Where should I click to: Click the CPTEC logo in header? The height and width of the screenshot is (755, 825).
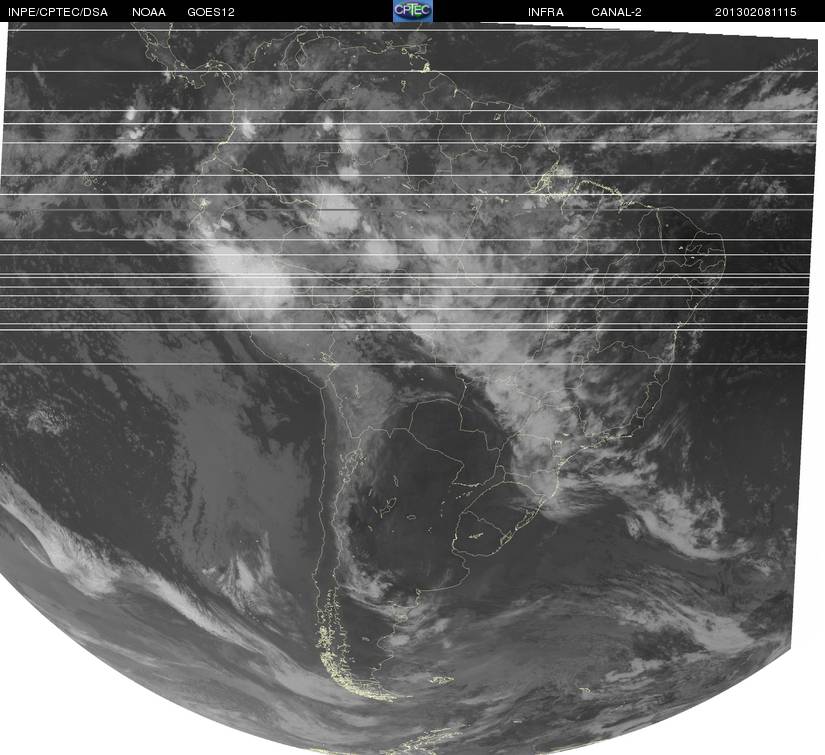tap(413, 11)
